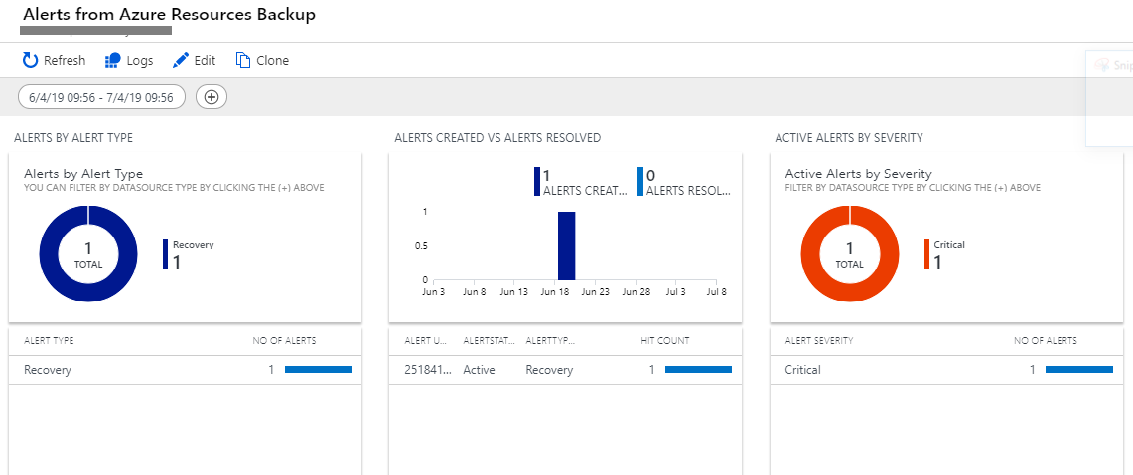The width and height of the screenshot is (1133, 475).
Task: Click ALERTS BY ALERT TYPE section heading
Action: tap(74, 137)
